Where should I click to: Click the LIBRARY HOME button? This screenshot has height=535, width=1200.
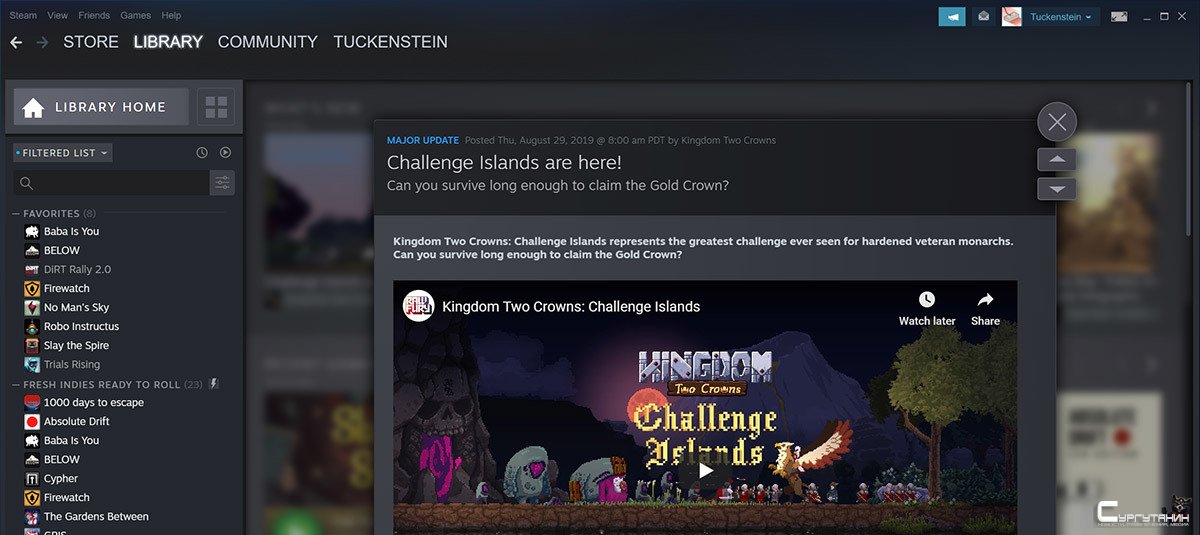101,107
